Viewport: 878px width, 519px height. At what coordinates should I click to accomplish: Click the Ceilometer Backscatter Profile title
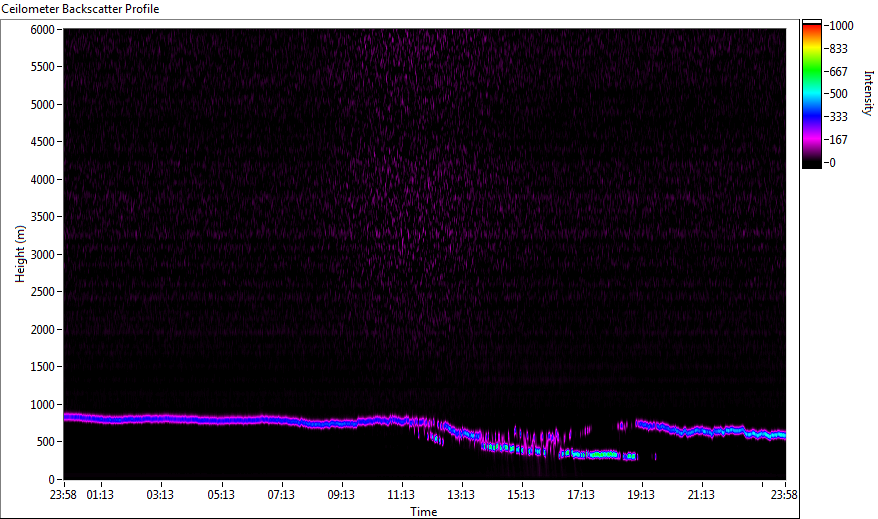[80, 9]
